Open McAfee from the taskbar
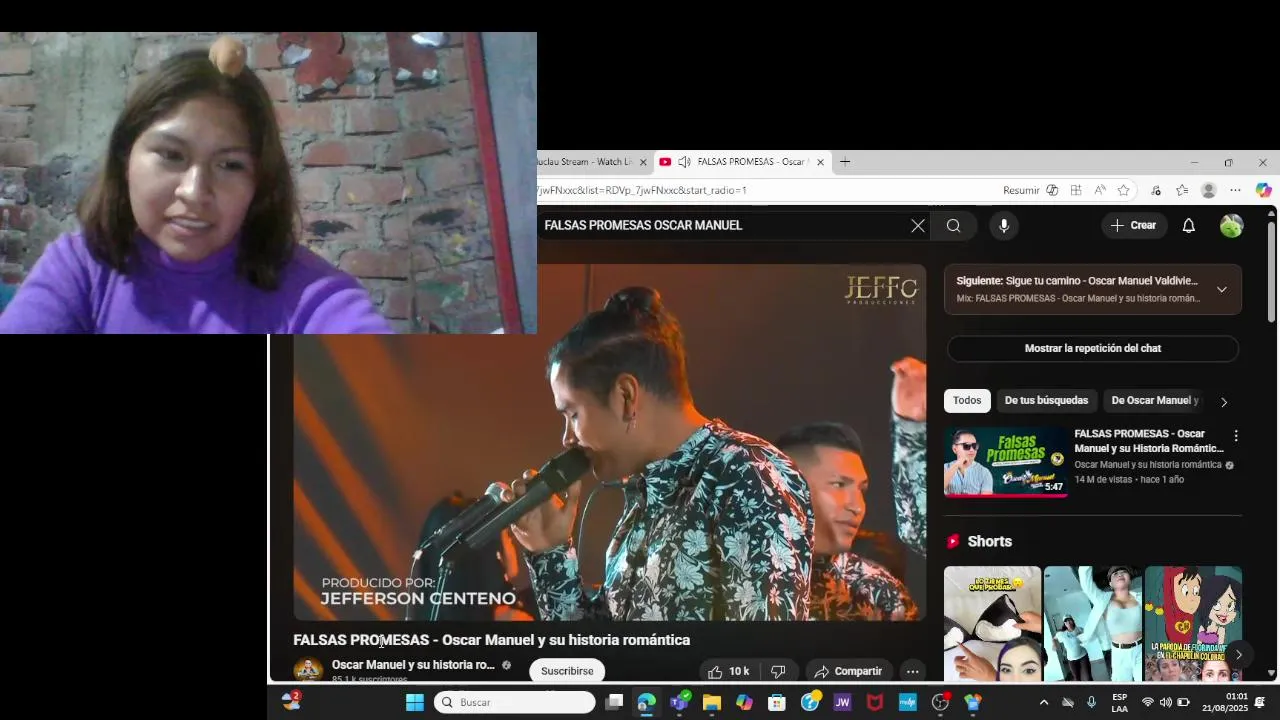This screenshot has height=720, width=1280. 875,702
